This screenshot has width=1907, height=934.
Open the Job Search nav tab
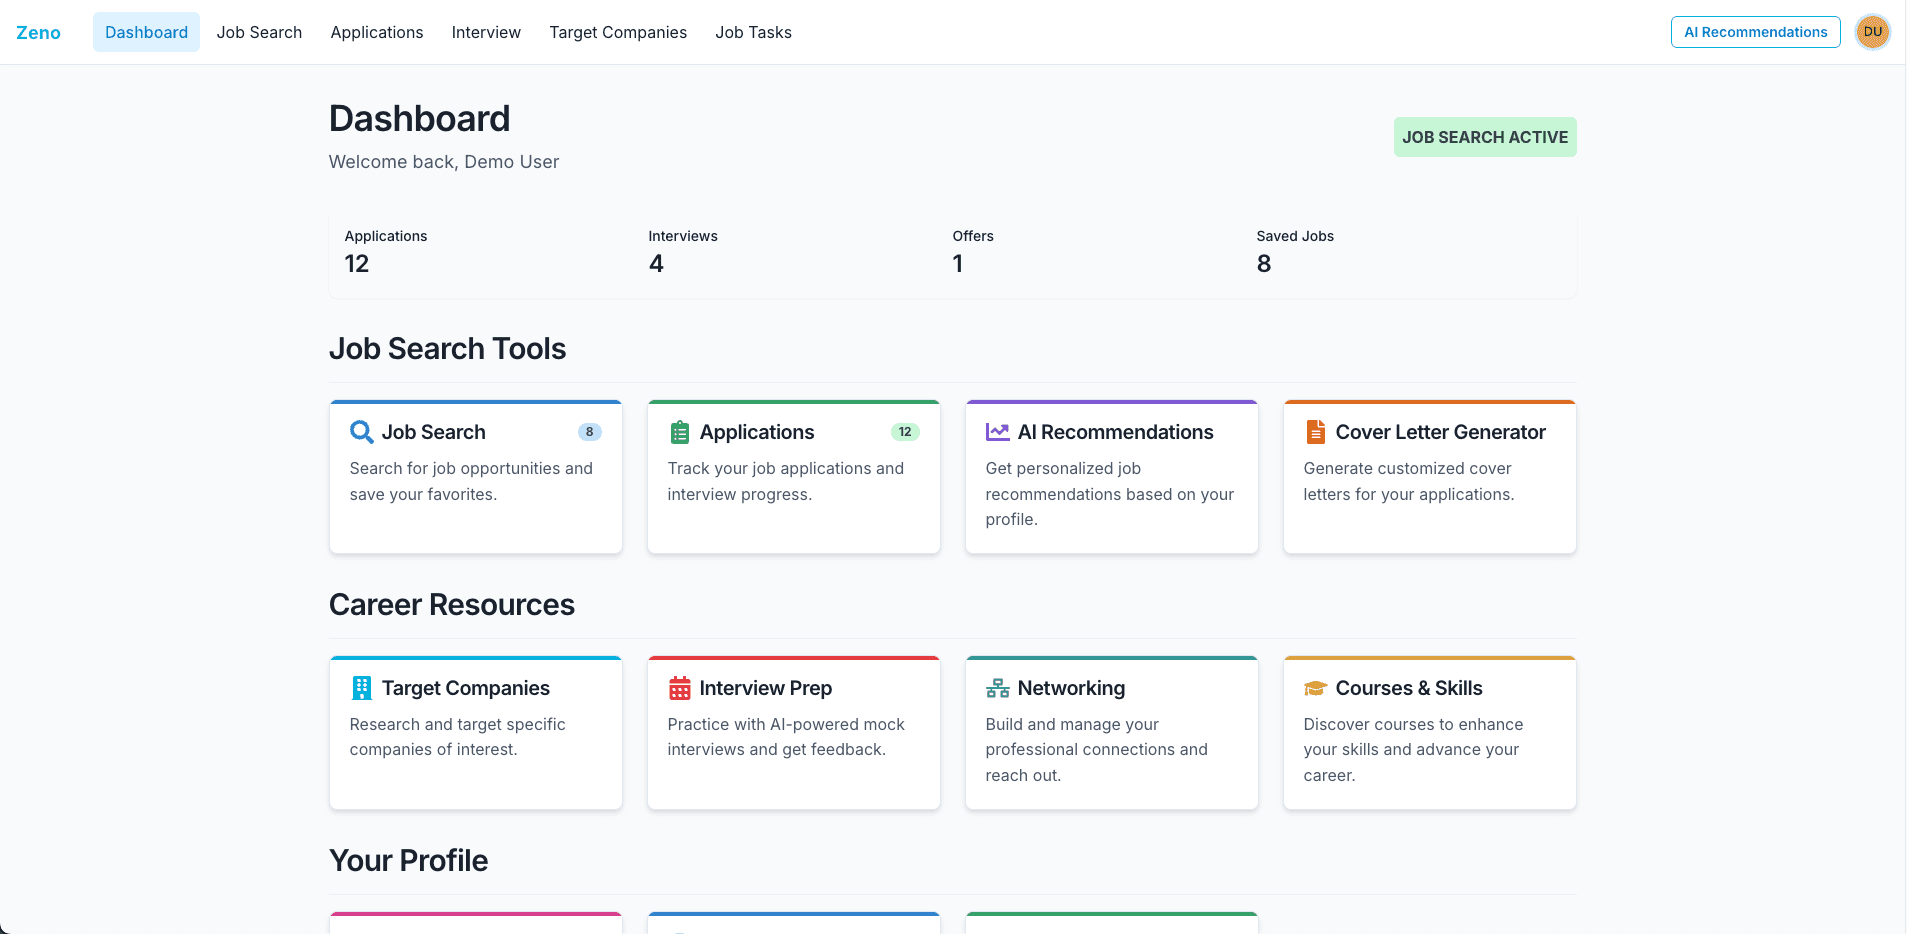[x=259, y=32]
